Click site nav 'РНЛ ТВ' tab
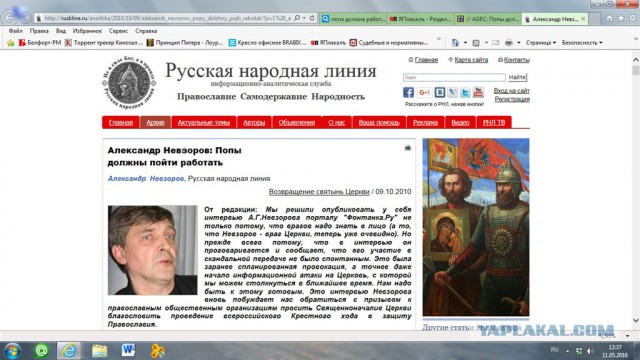This screenshot has width=640, height=360. (494, 122)
